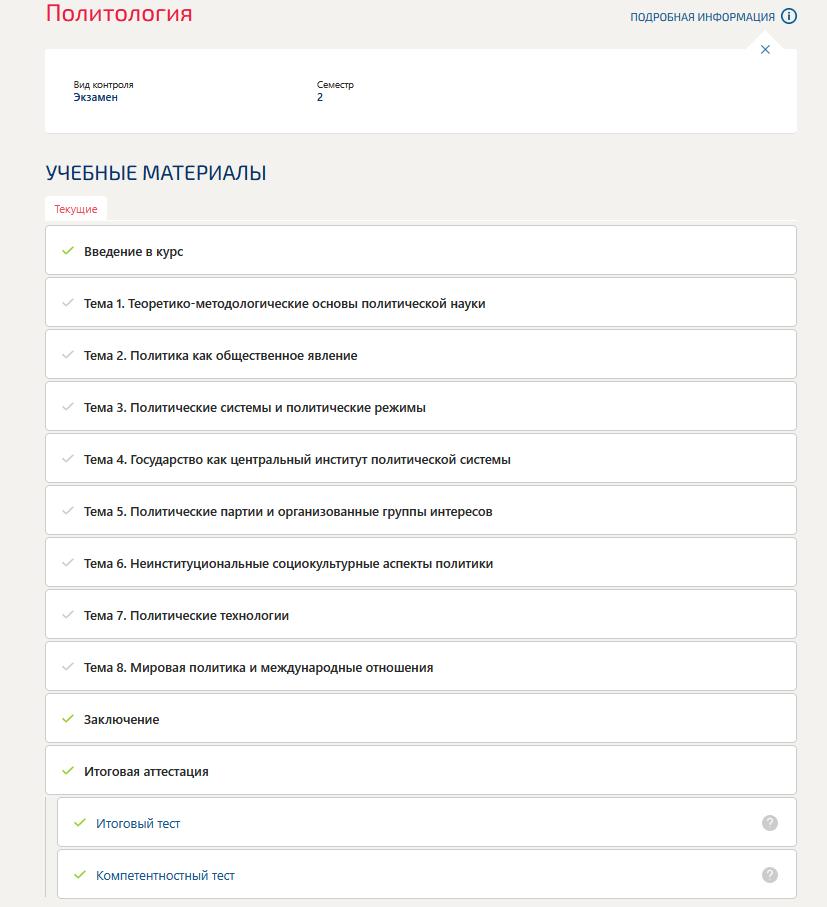Click the checkmark beside Заключение
The height and width of the screenshot is (907, 827).
coord(66,718)
